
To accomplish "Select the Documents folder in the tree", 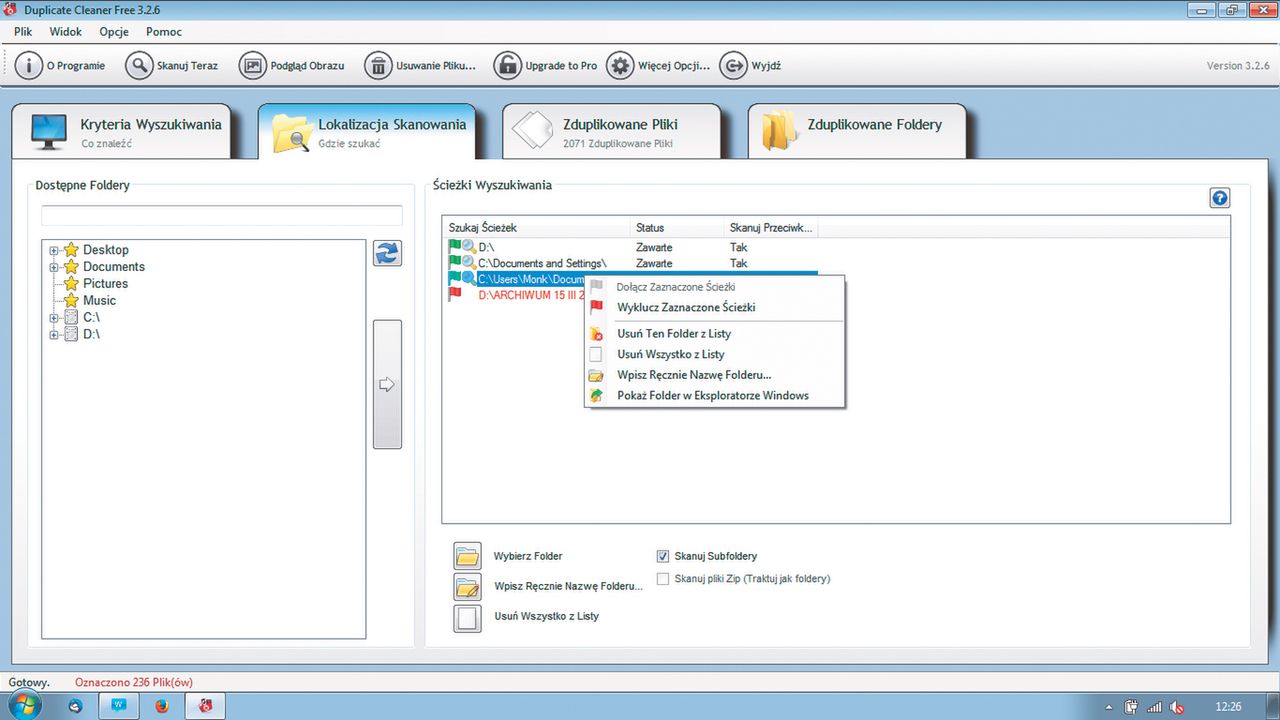I will tap(114, 267).
